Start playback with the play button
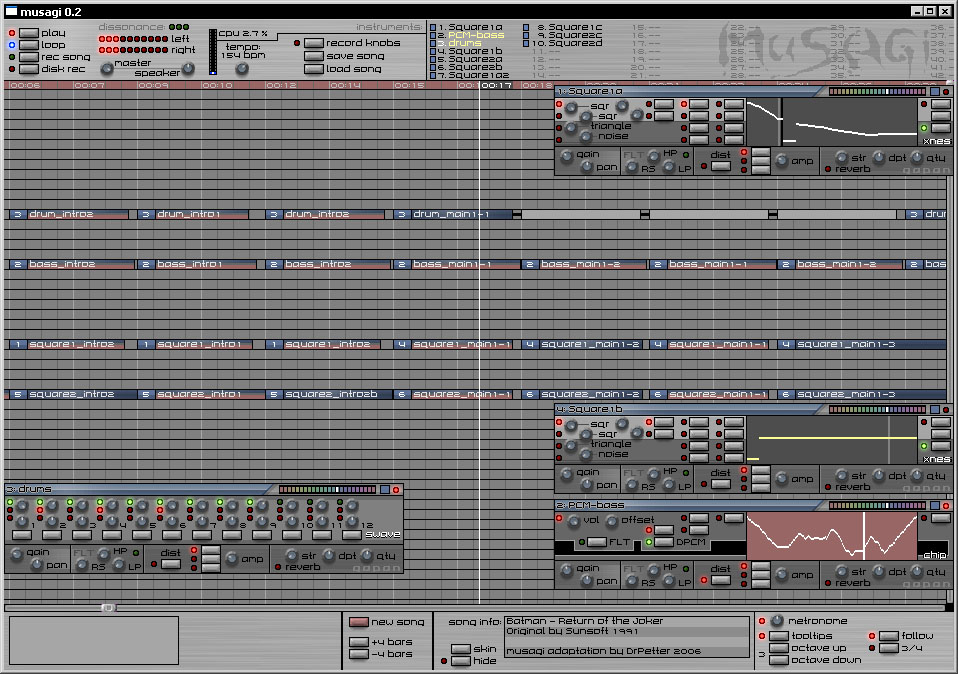This screenshot has width=958, height=674. [x=29, y=33]
